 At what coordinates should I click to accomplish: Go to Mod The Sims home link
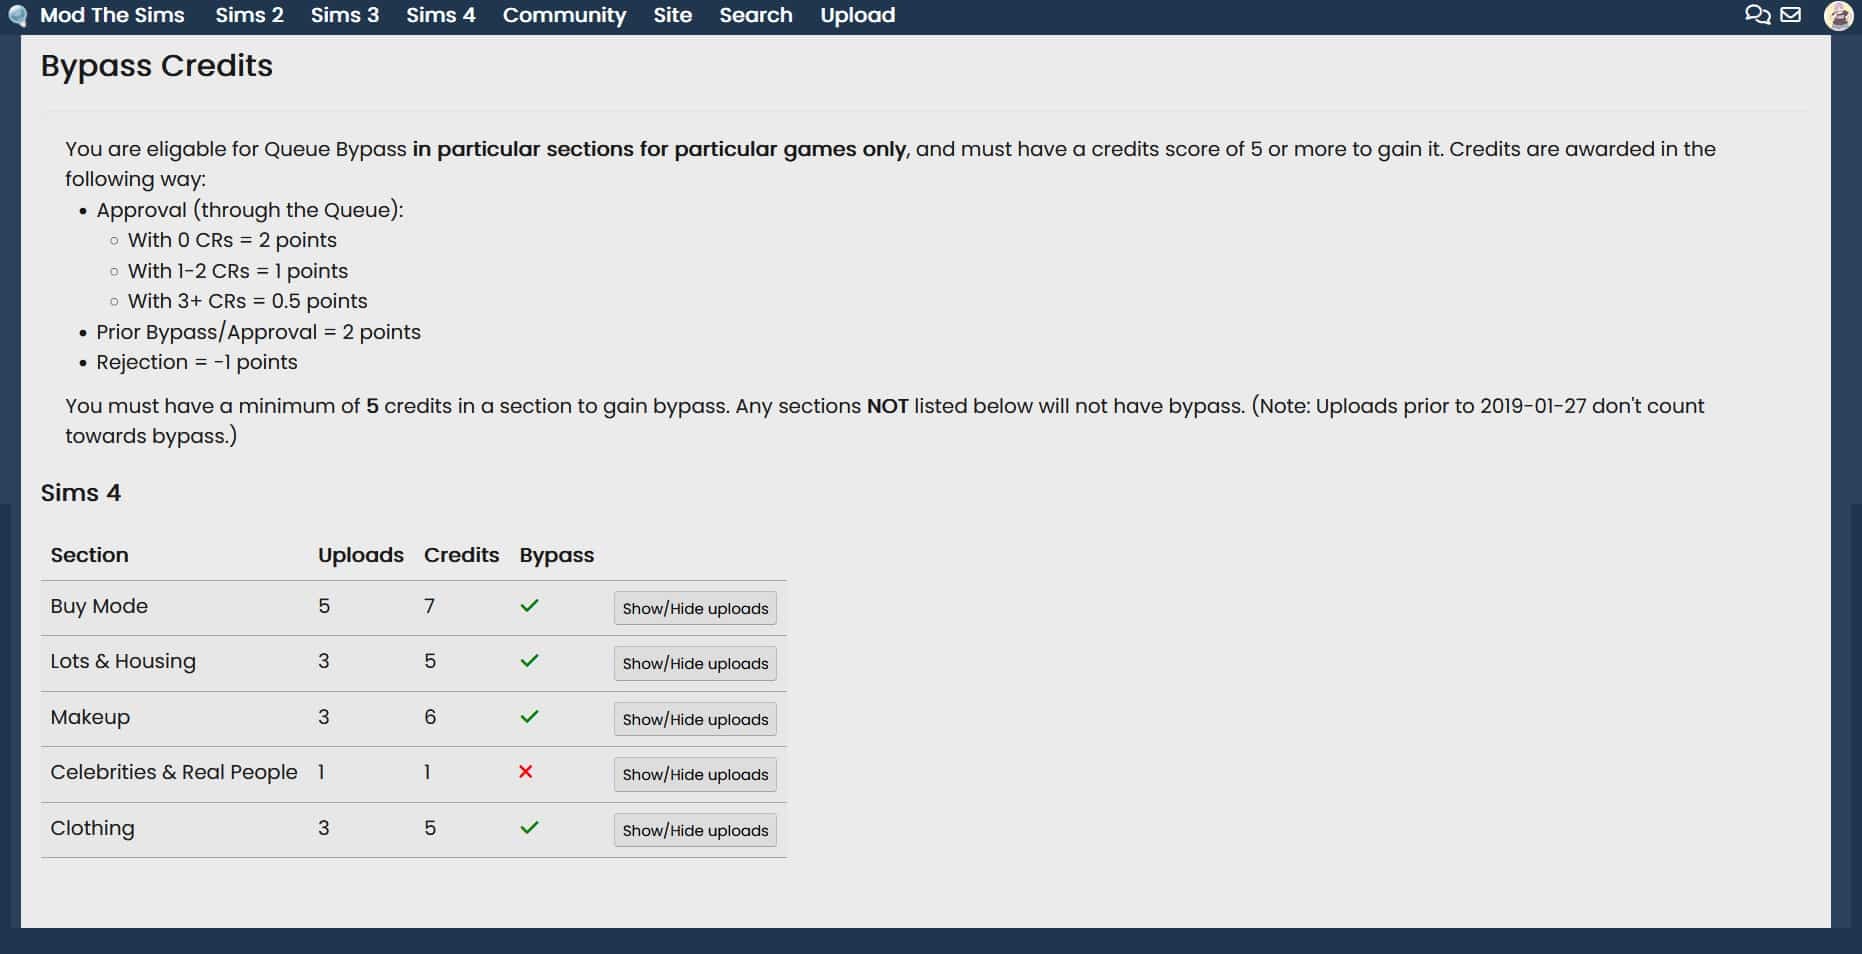112,16
